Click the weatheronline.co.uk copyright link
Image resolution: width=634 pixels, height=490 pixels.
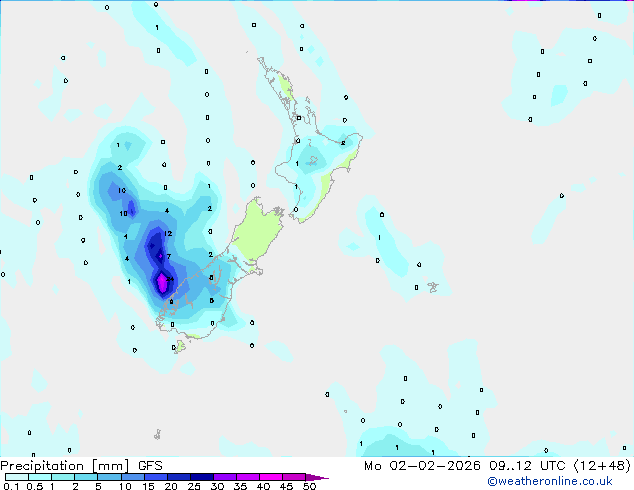(550, 481)
